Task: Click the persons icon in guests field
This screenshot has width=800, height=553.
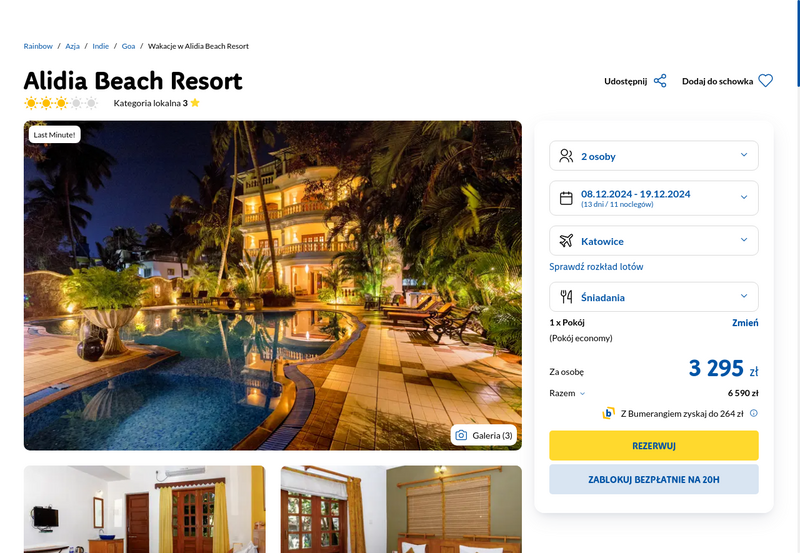Action: (x=566, y=156)
